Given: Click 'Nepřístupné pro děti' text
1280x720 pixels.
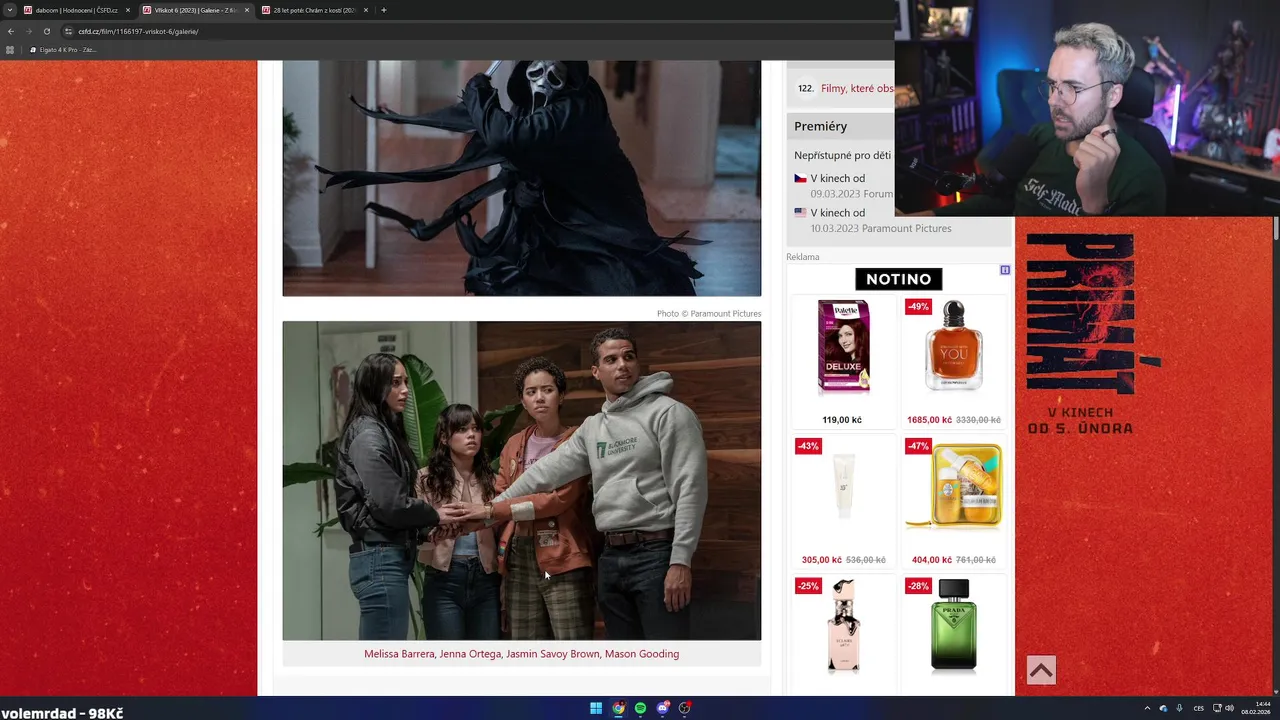Looking at the screenshot, I should click(x=842, y=155).
